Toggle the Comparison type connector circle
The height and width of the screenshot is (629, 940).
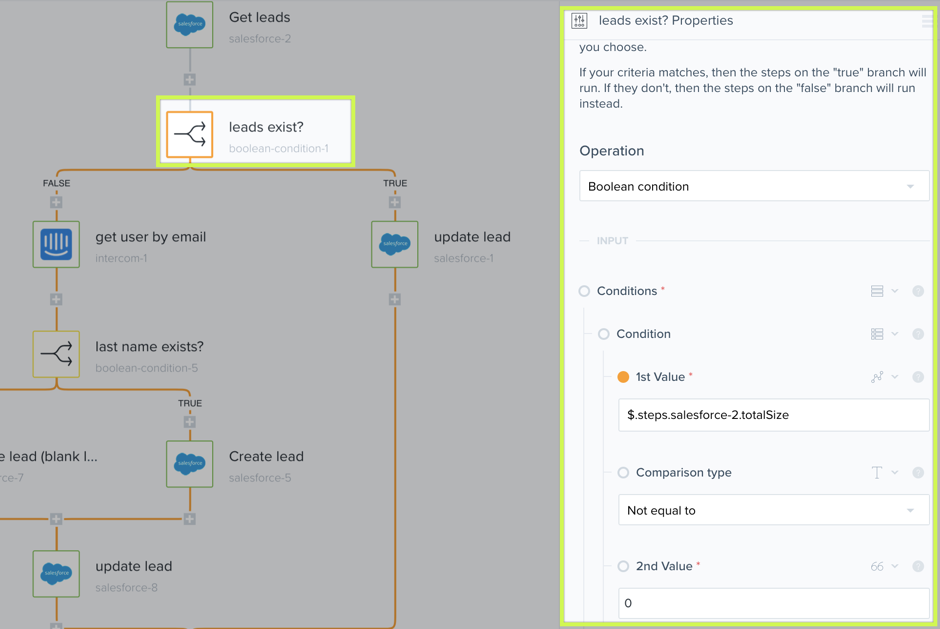pos(623,472)
